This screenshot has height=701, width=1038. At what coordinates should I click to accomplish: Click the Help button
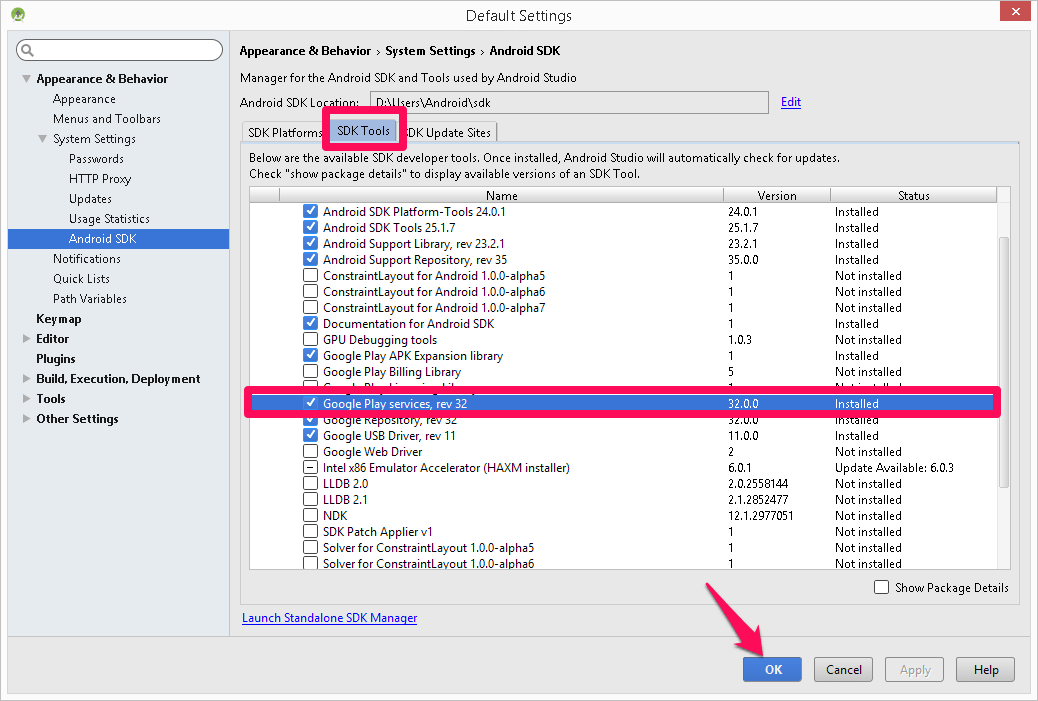pyautogui.click(x=986, y=669)
